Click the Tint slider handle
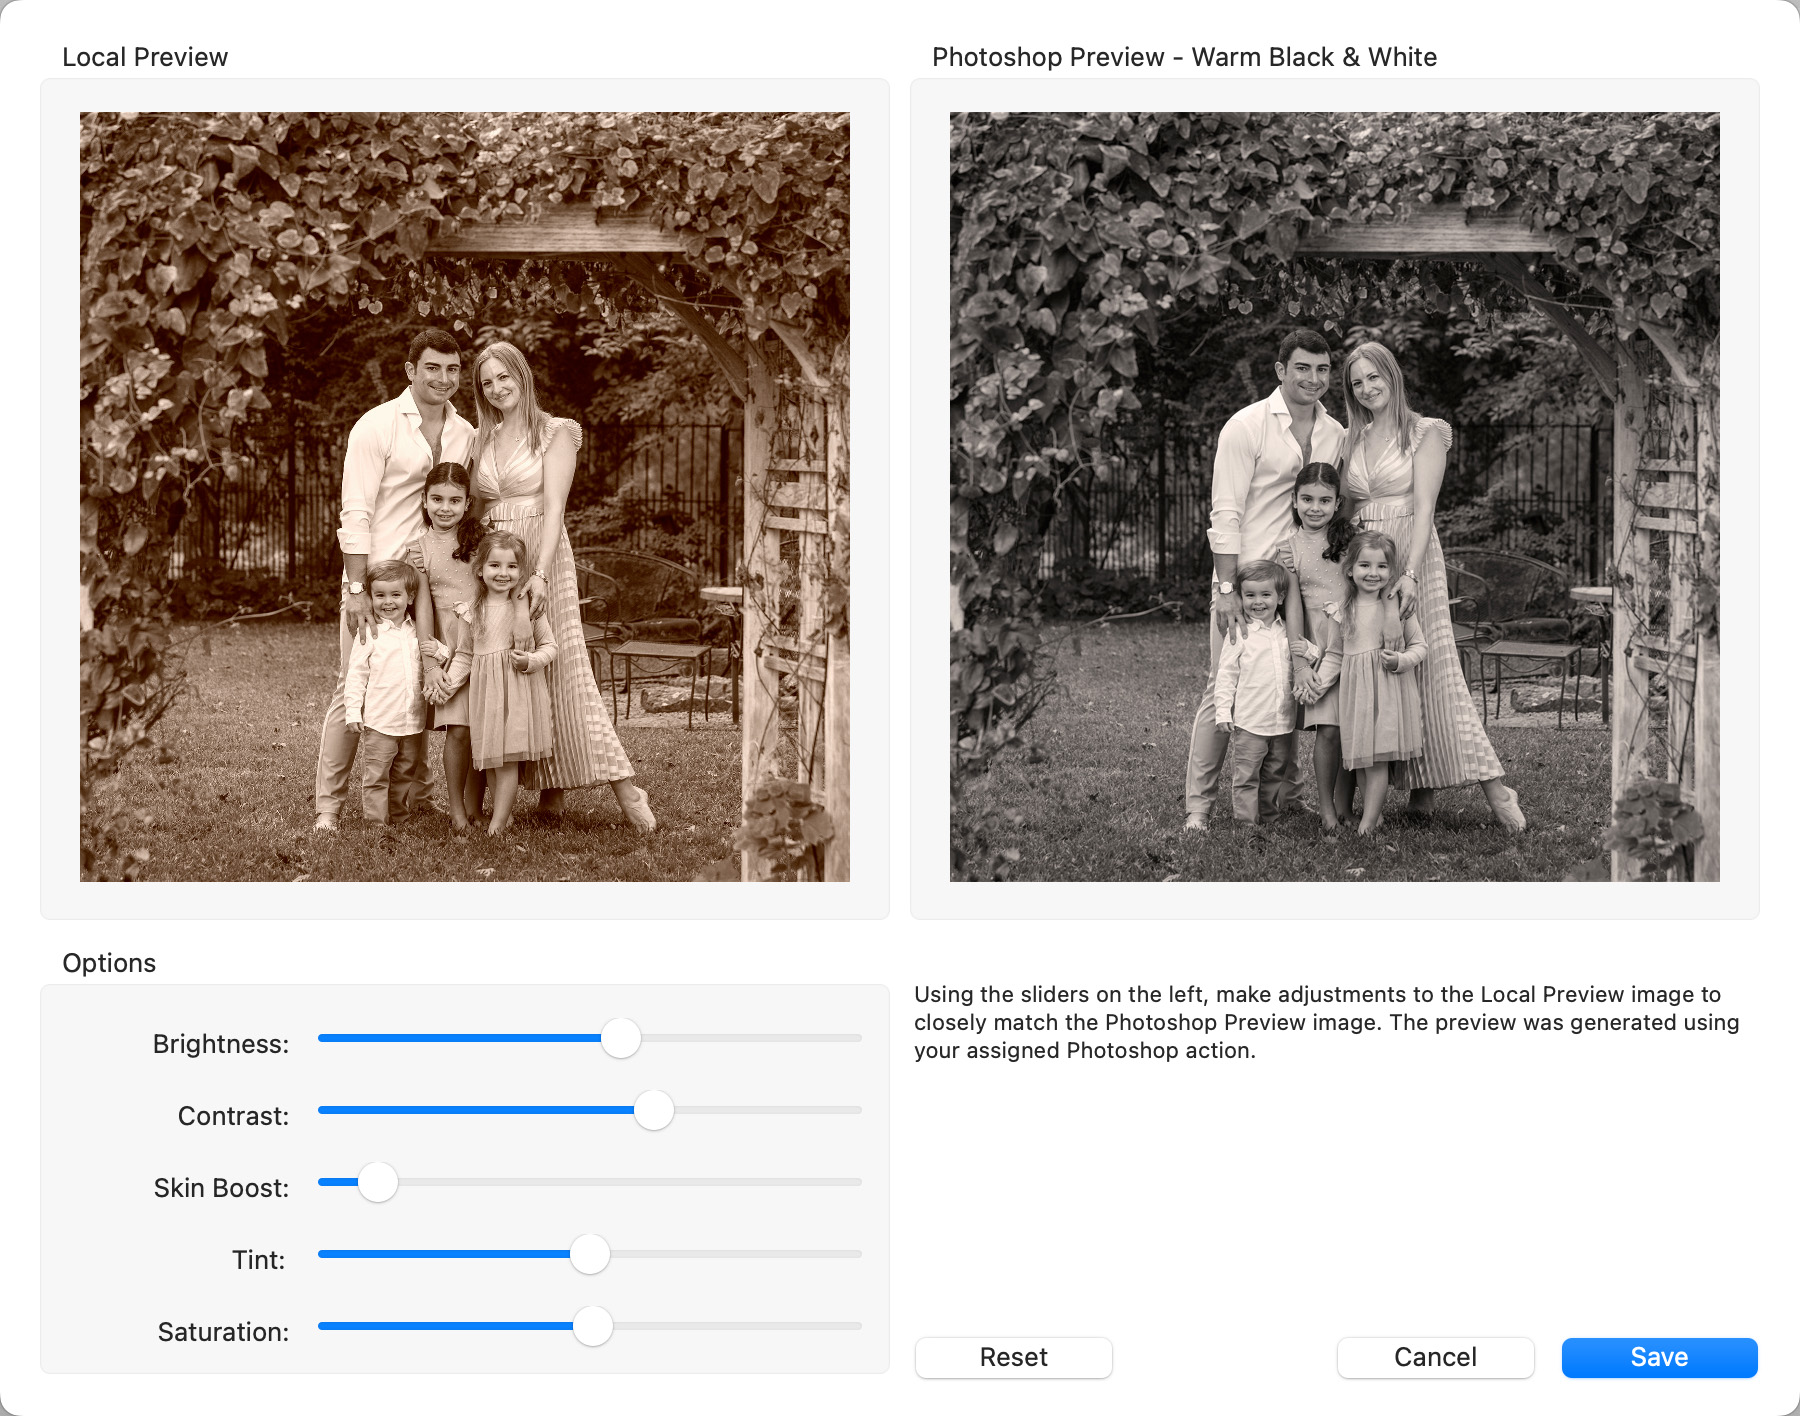The height and width of the screenshot is (1416, 1800). [x=590, y=1254]
